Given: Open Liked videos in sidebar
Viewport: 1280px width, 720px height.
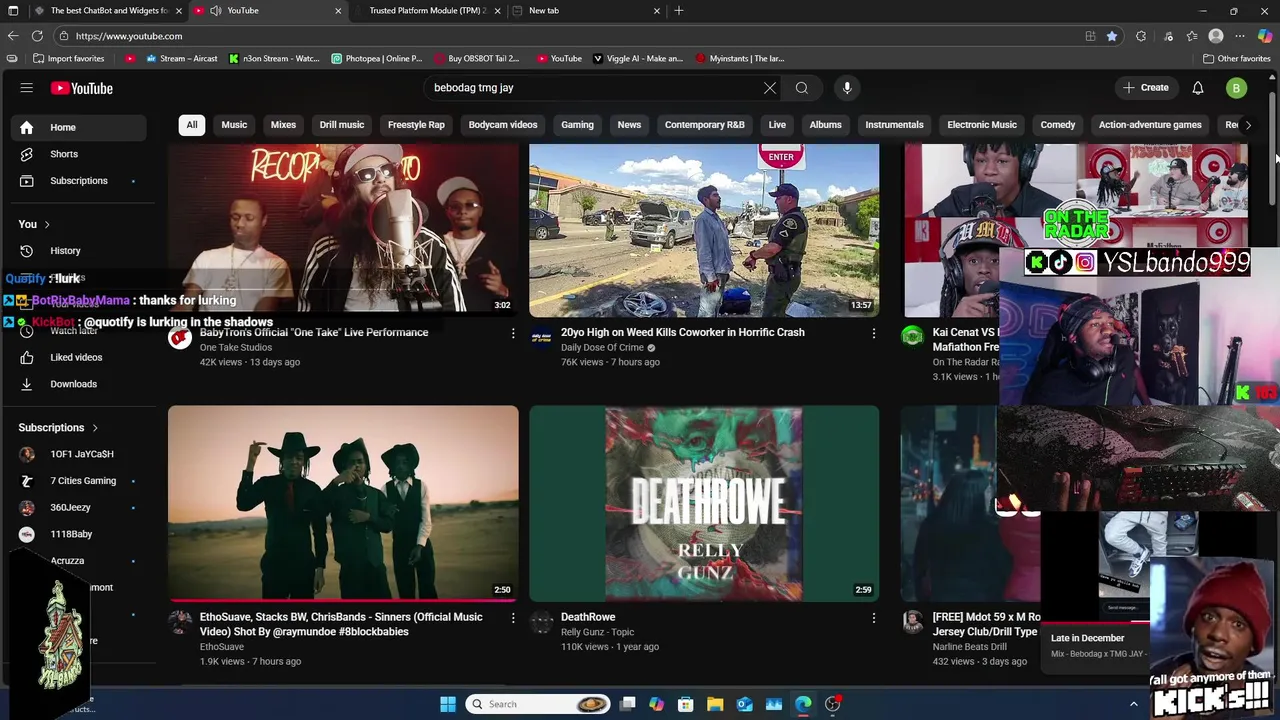Looking at the screenshot, I should tap(78, 357).
